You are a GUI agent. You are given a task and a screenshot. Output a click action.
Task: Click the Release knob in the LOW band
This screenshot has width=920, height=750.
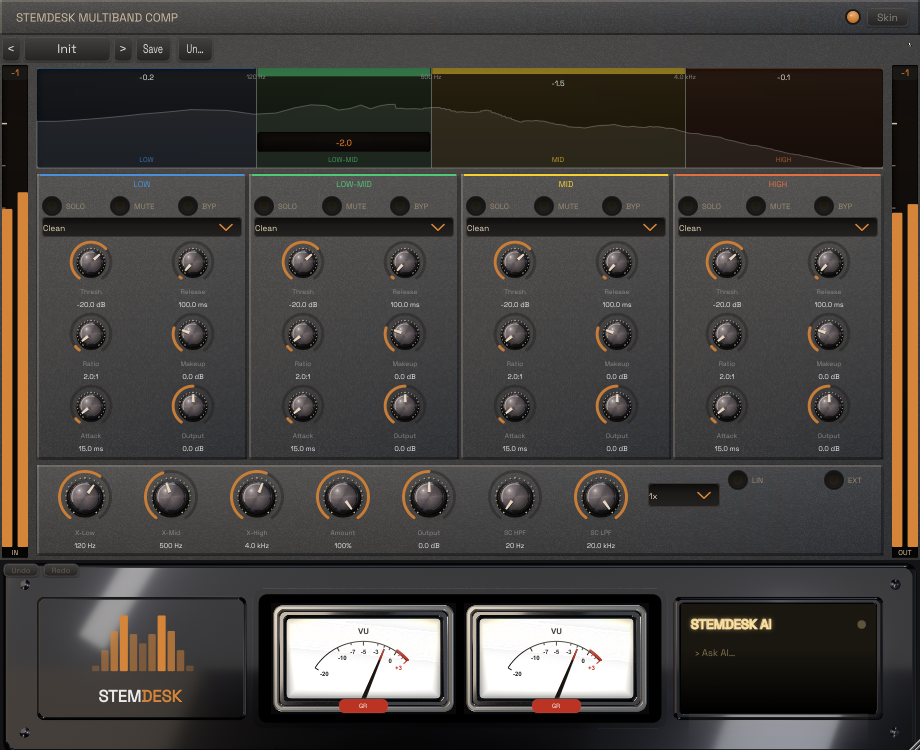point(192,262)
